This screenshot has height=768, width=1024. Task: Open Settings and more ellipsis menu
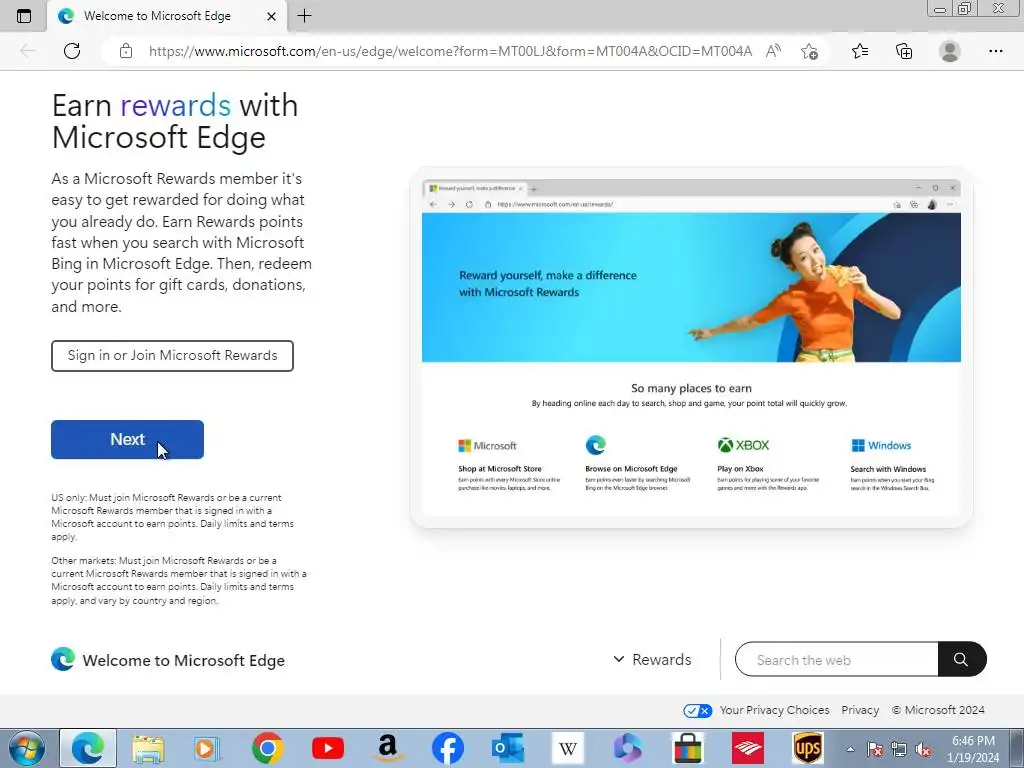(995, 51)
